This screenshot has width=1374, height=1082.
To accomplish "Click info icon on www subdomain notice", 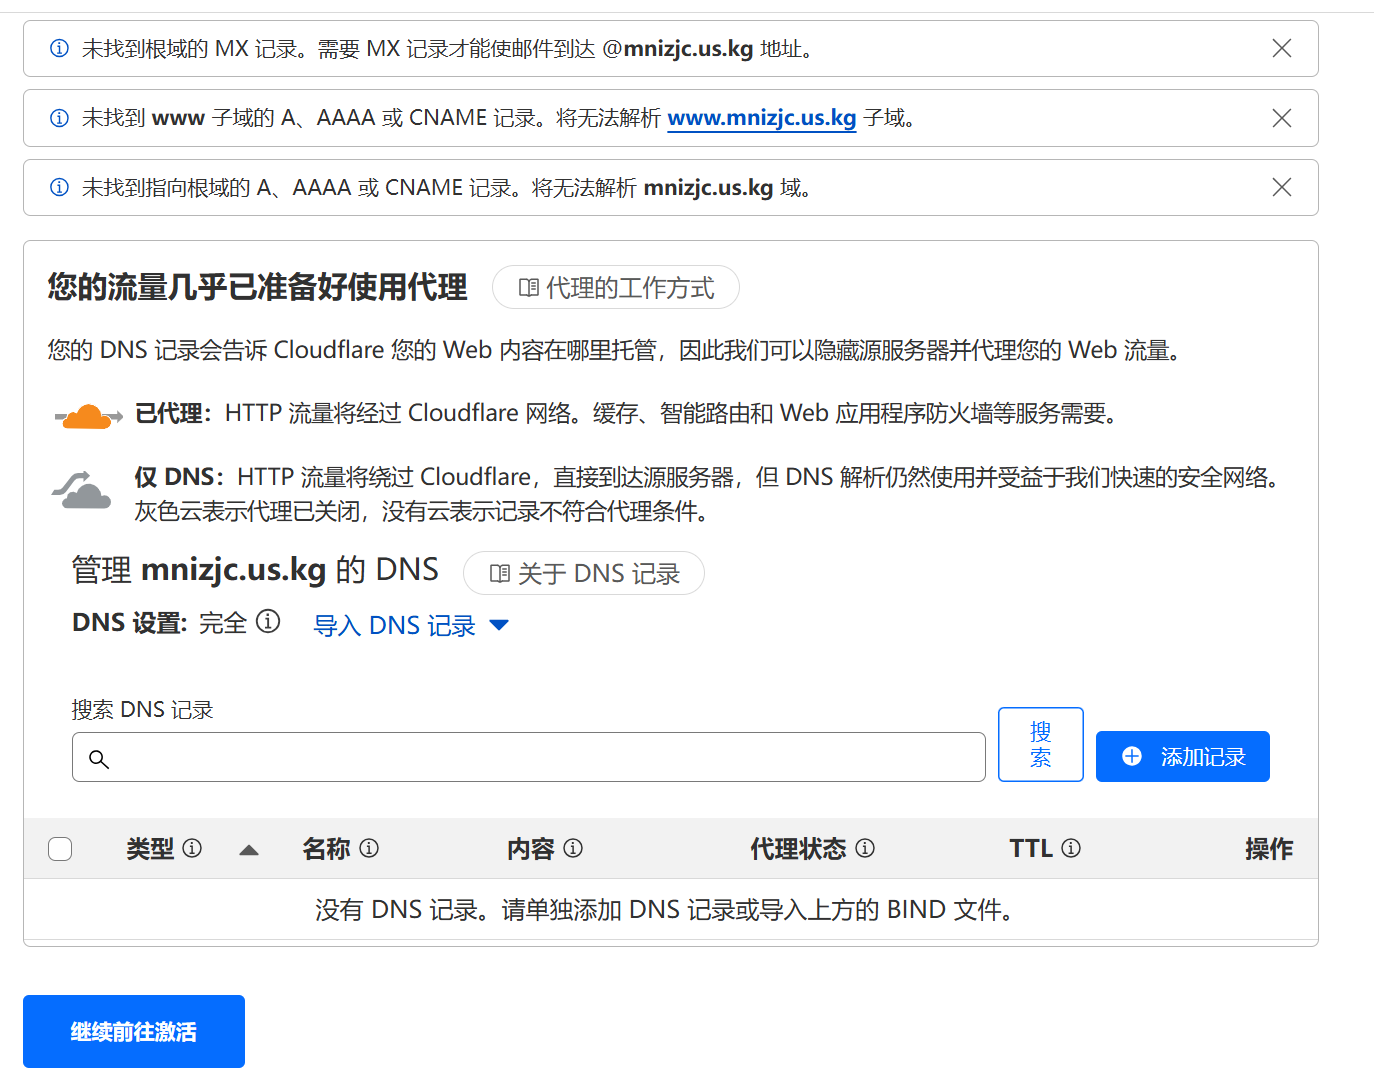I will pos(60,118).
